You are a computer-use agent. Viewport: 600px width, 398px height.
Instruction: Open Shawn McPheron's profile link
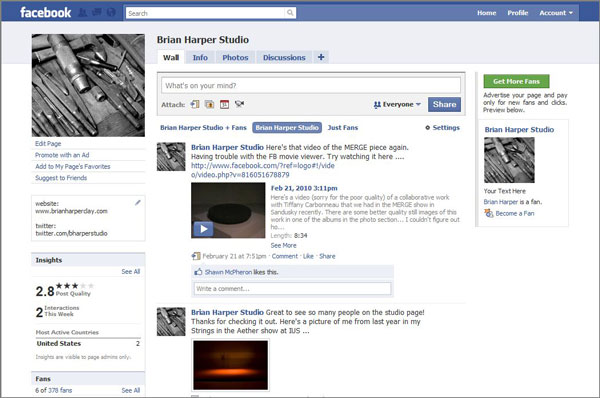coord(228,272)
